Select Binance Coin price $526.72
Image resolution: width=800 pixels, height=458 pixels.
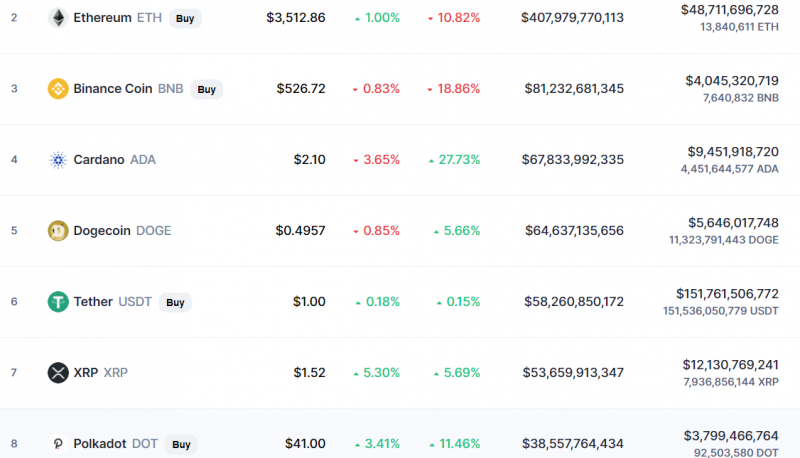[x=301, y=89]
